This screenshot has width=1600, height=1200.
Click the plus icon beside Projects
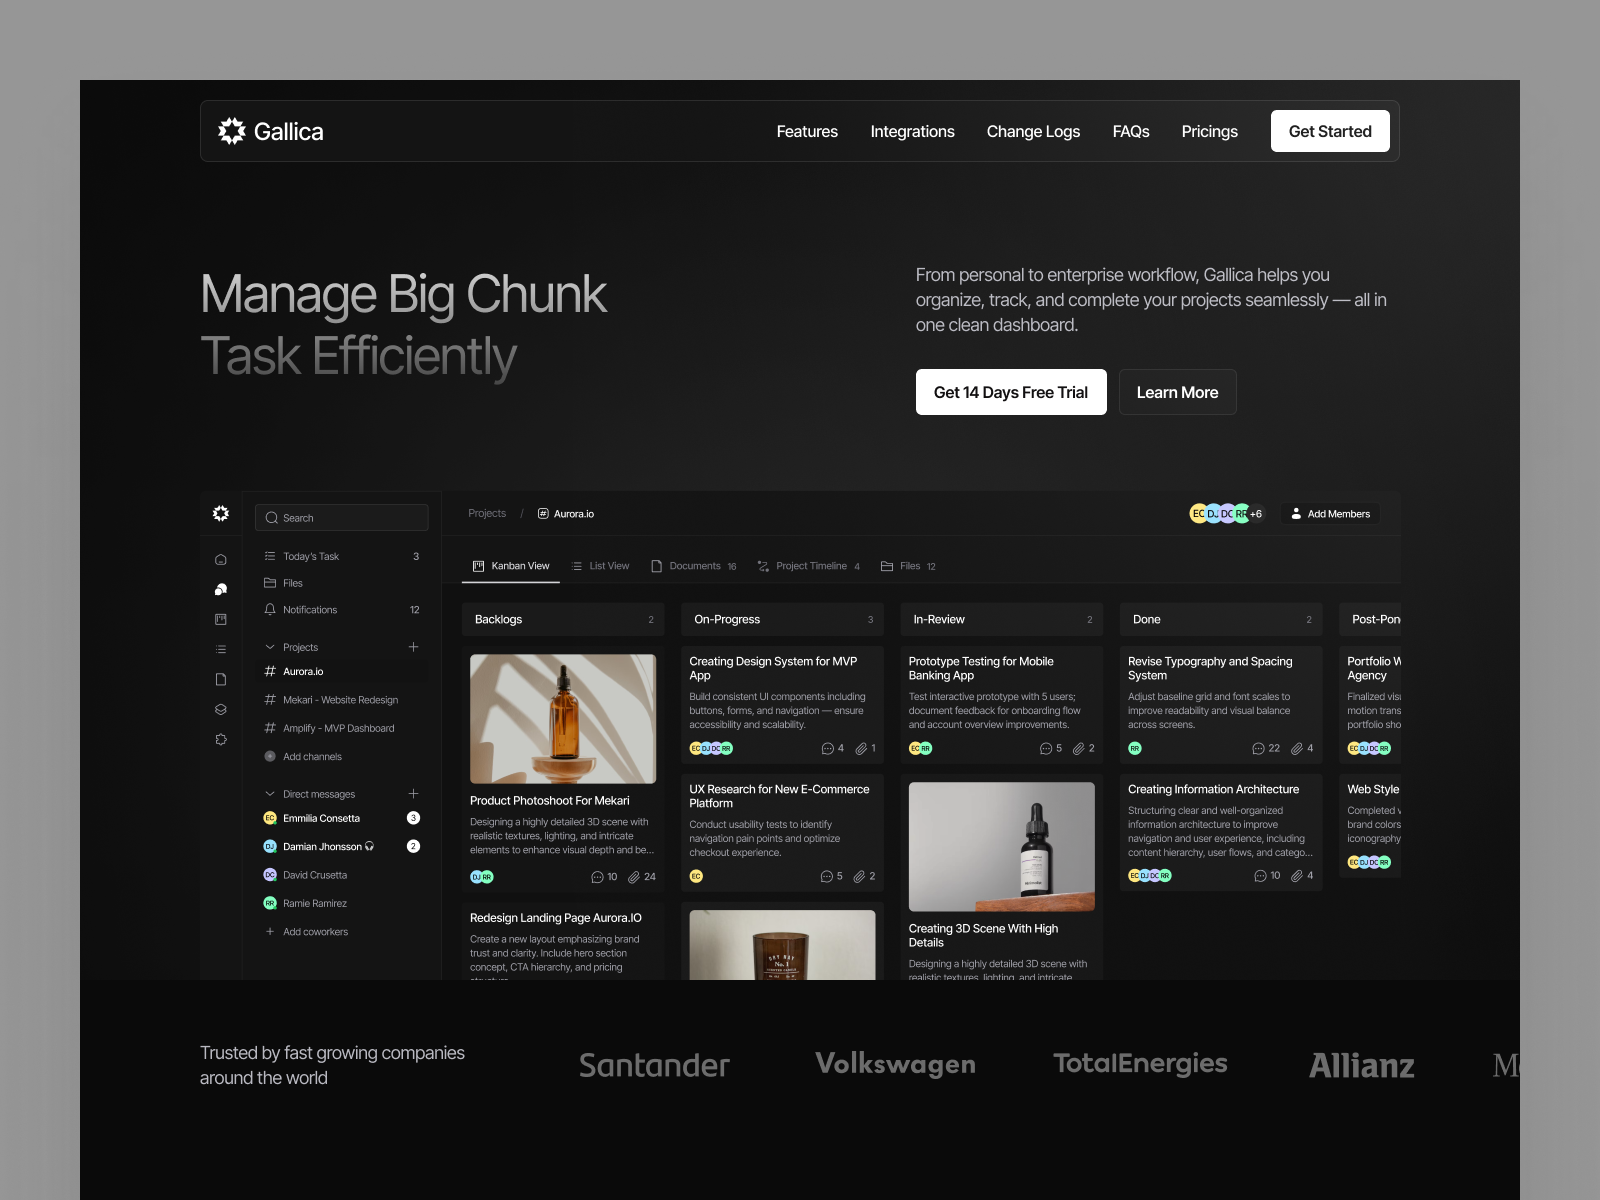(x=413, y=647)
